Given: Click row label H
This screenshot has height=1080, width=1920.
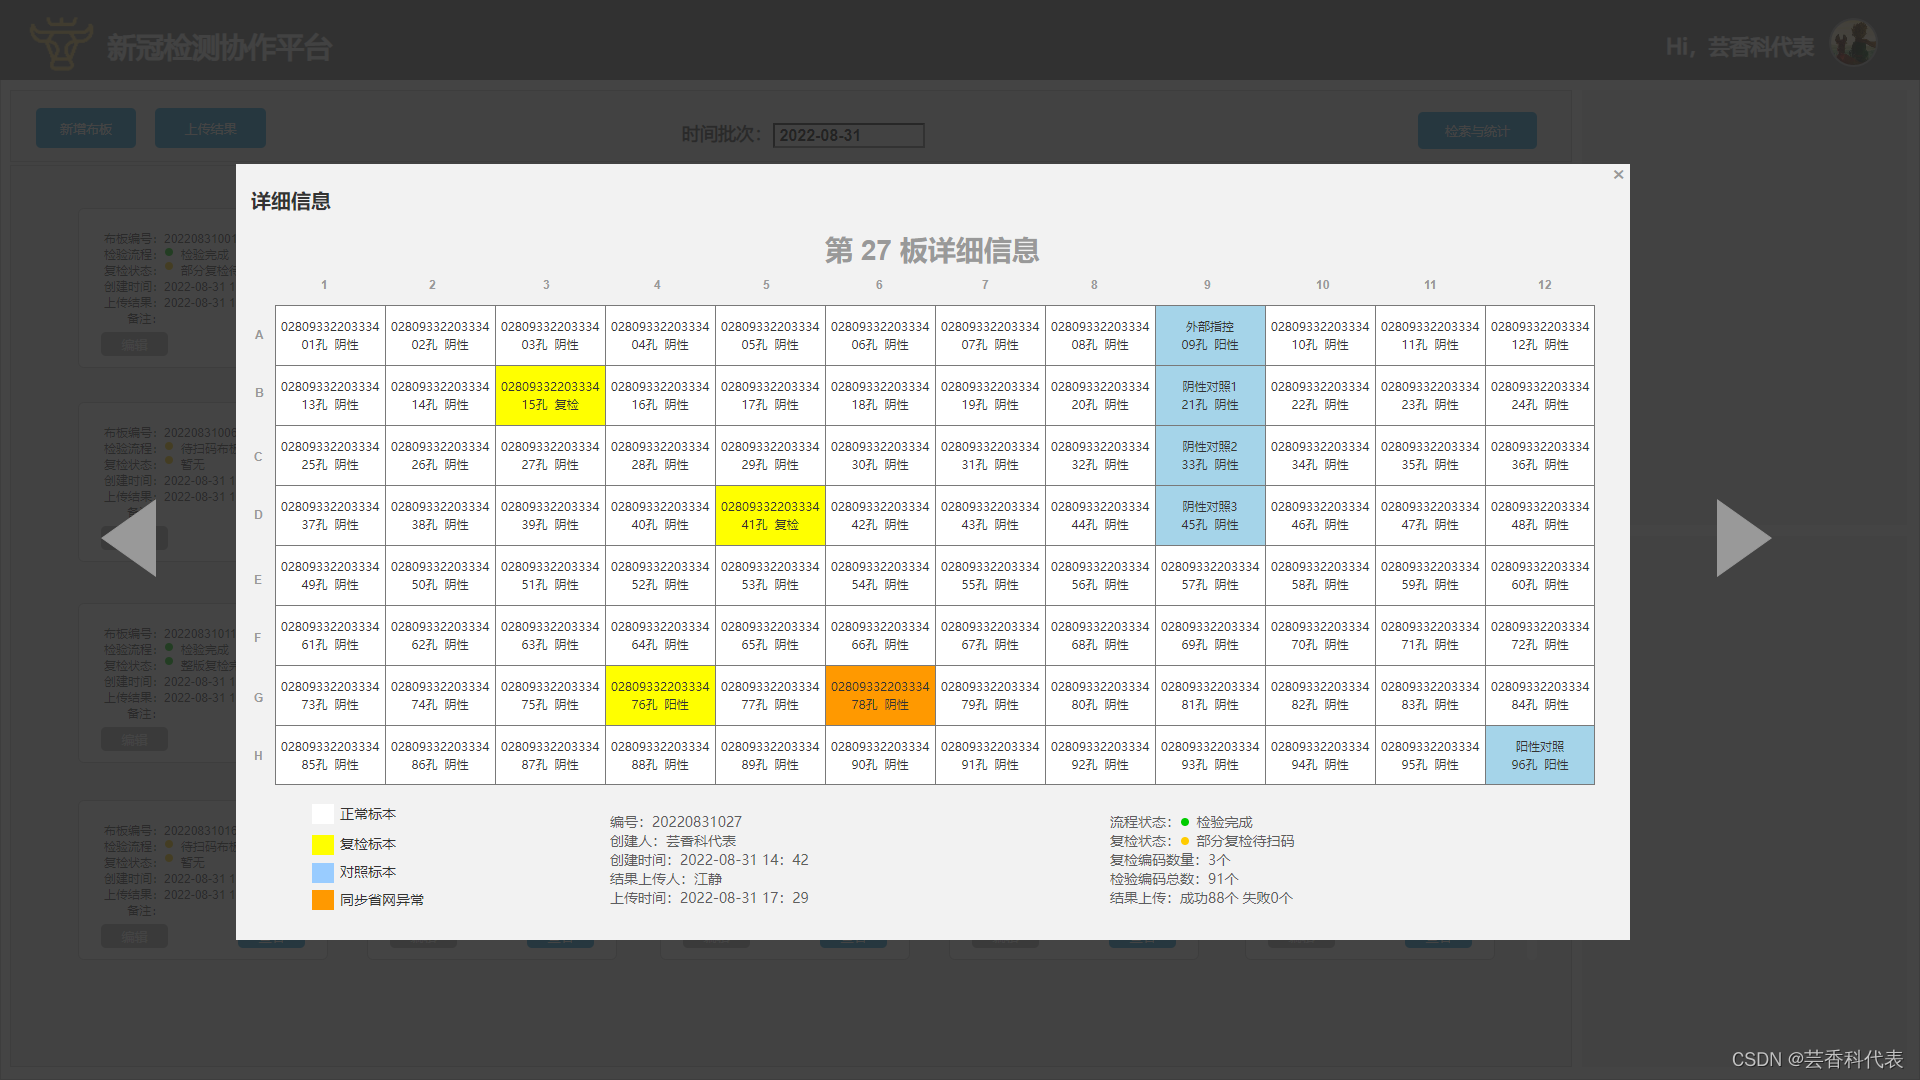Looking at the screenshot, I should pyautogui.click(x=258, y=755).
